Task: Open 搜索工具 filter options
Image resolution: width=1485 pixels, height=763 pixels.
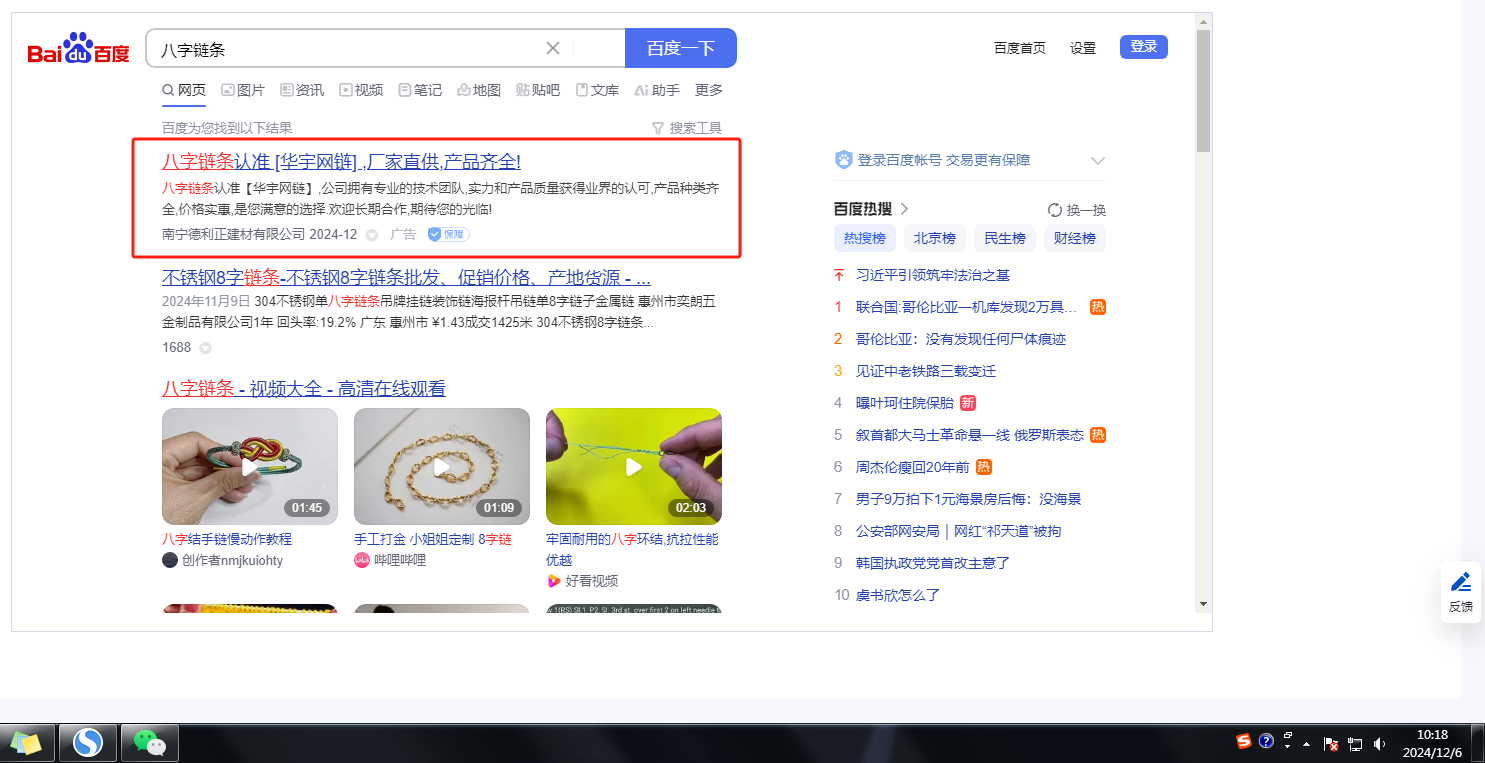Action: 687,128
